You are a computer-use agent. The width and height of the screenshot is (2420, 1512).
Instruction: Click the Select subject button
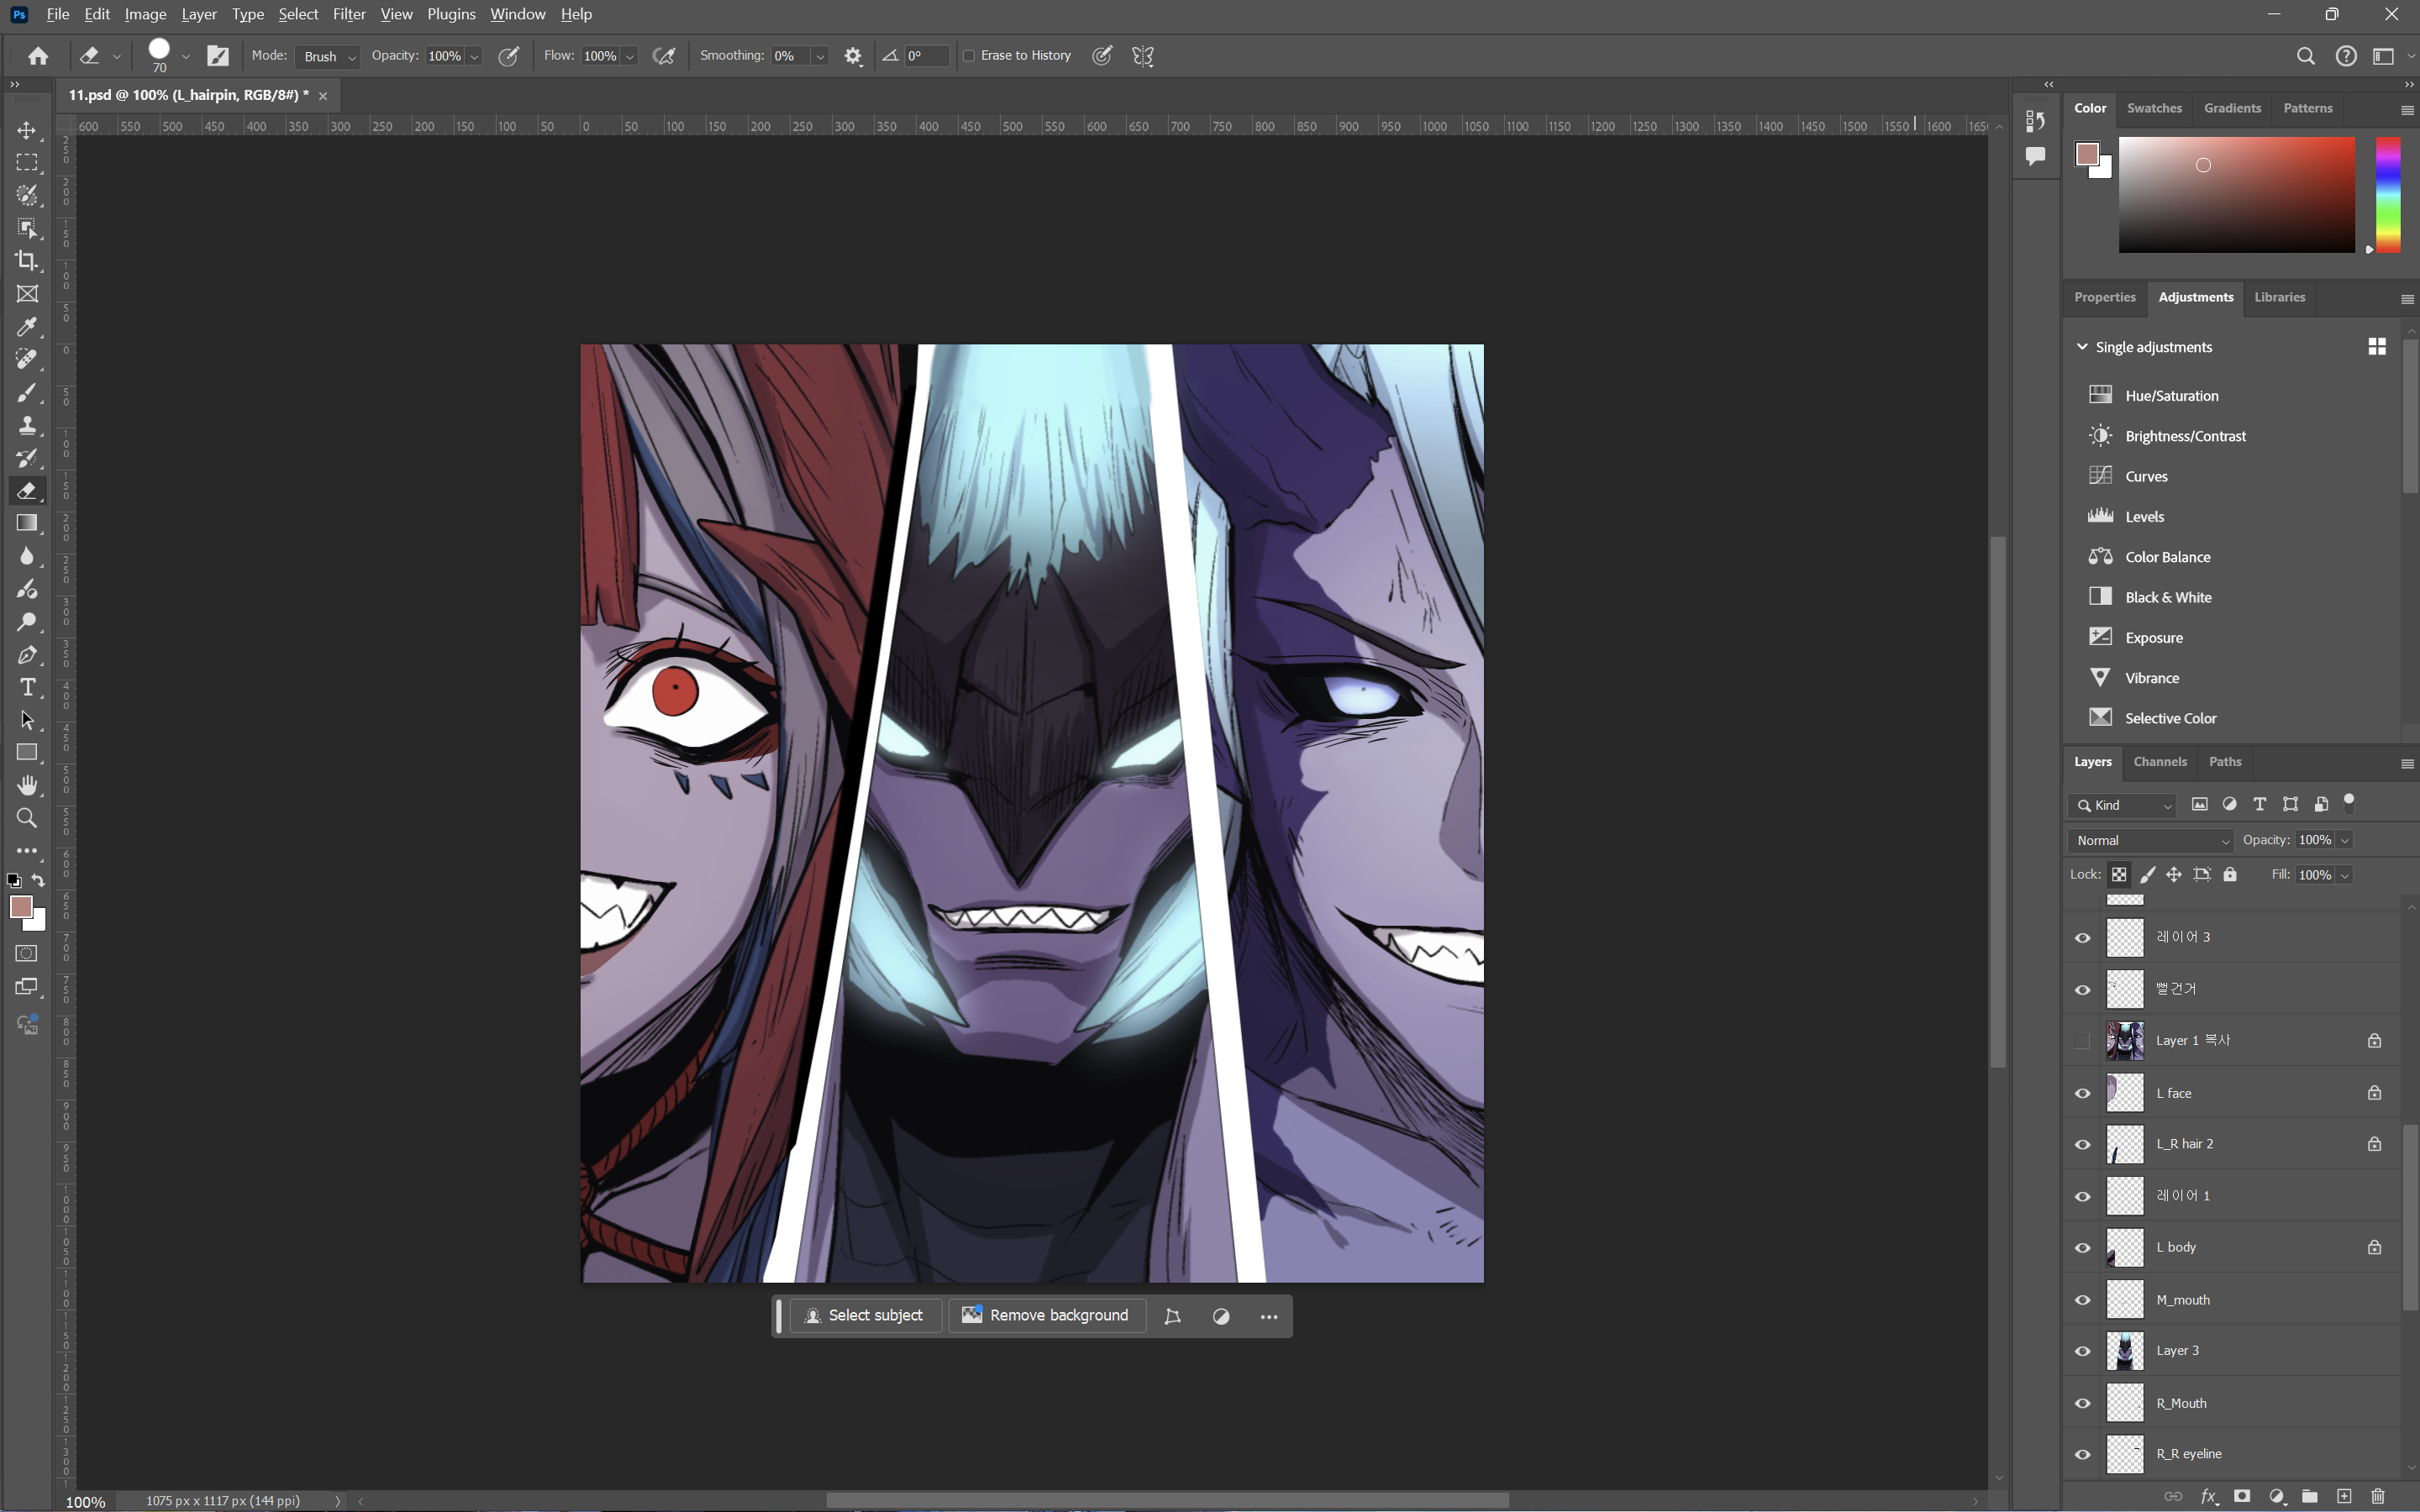point(865,1316)
